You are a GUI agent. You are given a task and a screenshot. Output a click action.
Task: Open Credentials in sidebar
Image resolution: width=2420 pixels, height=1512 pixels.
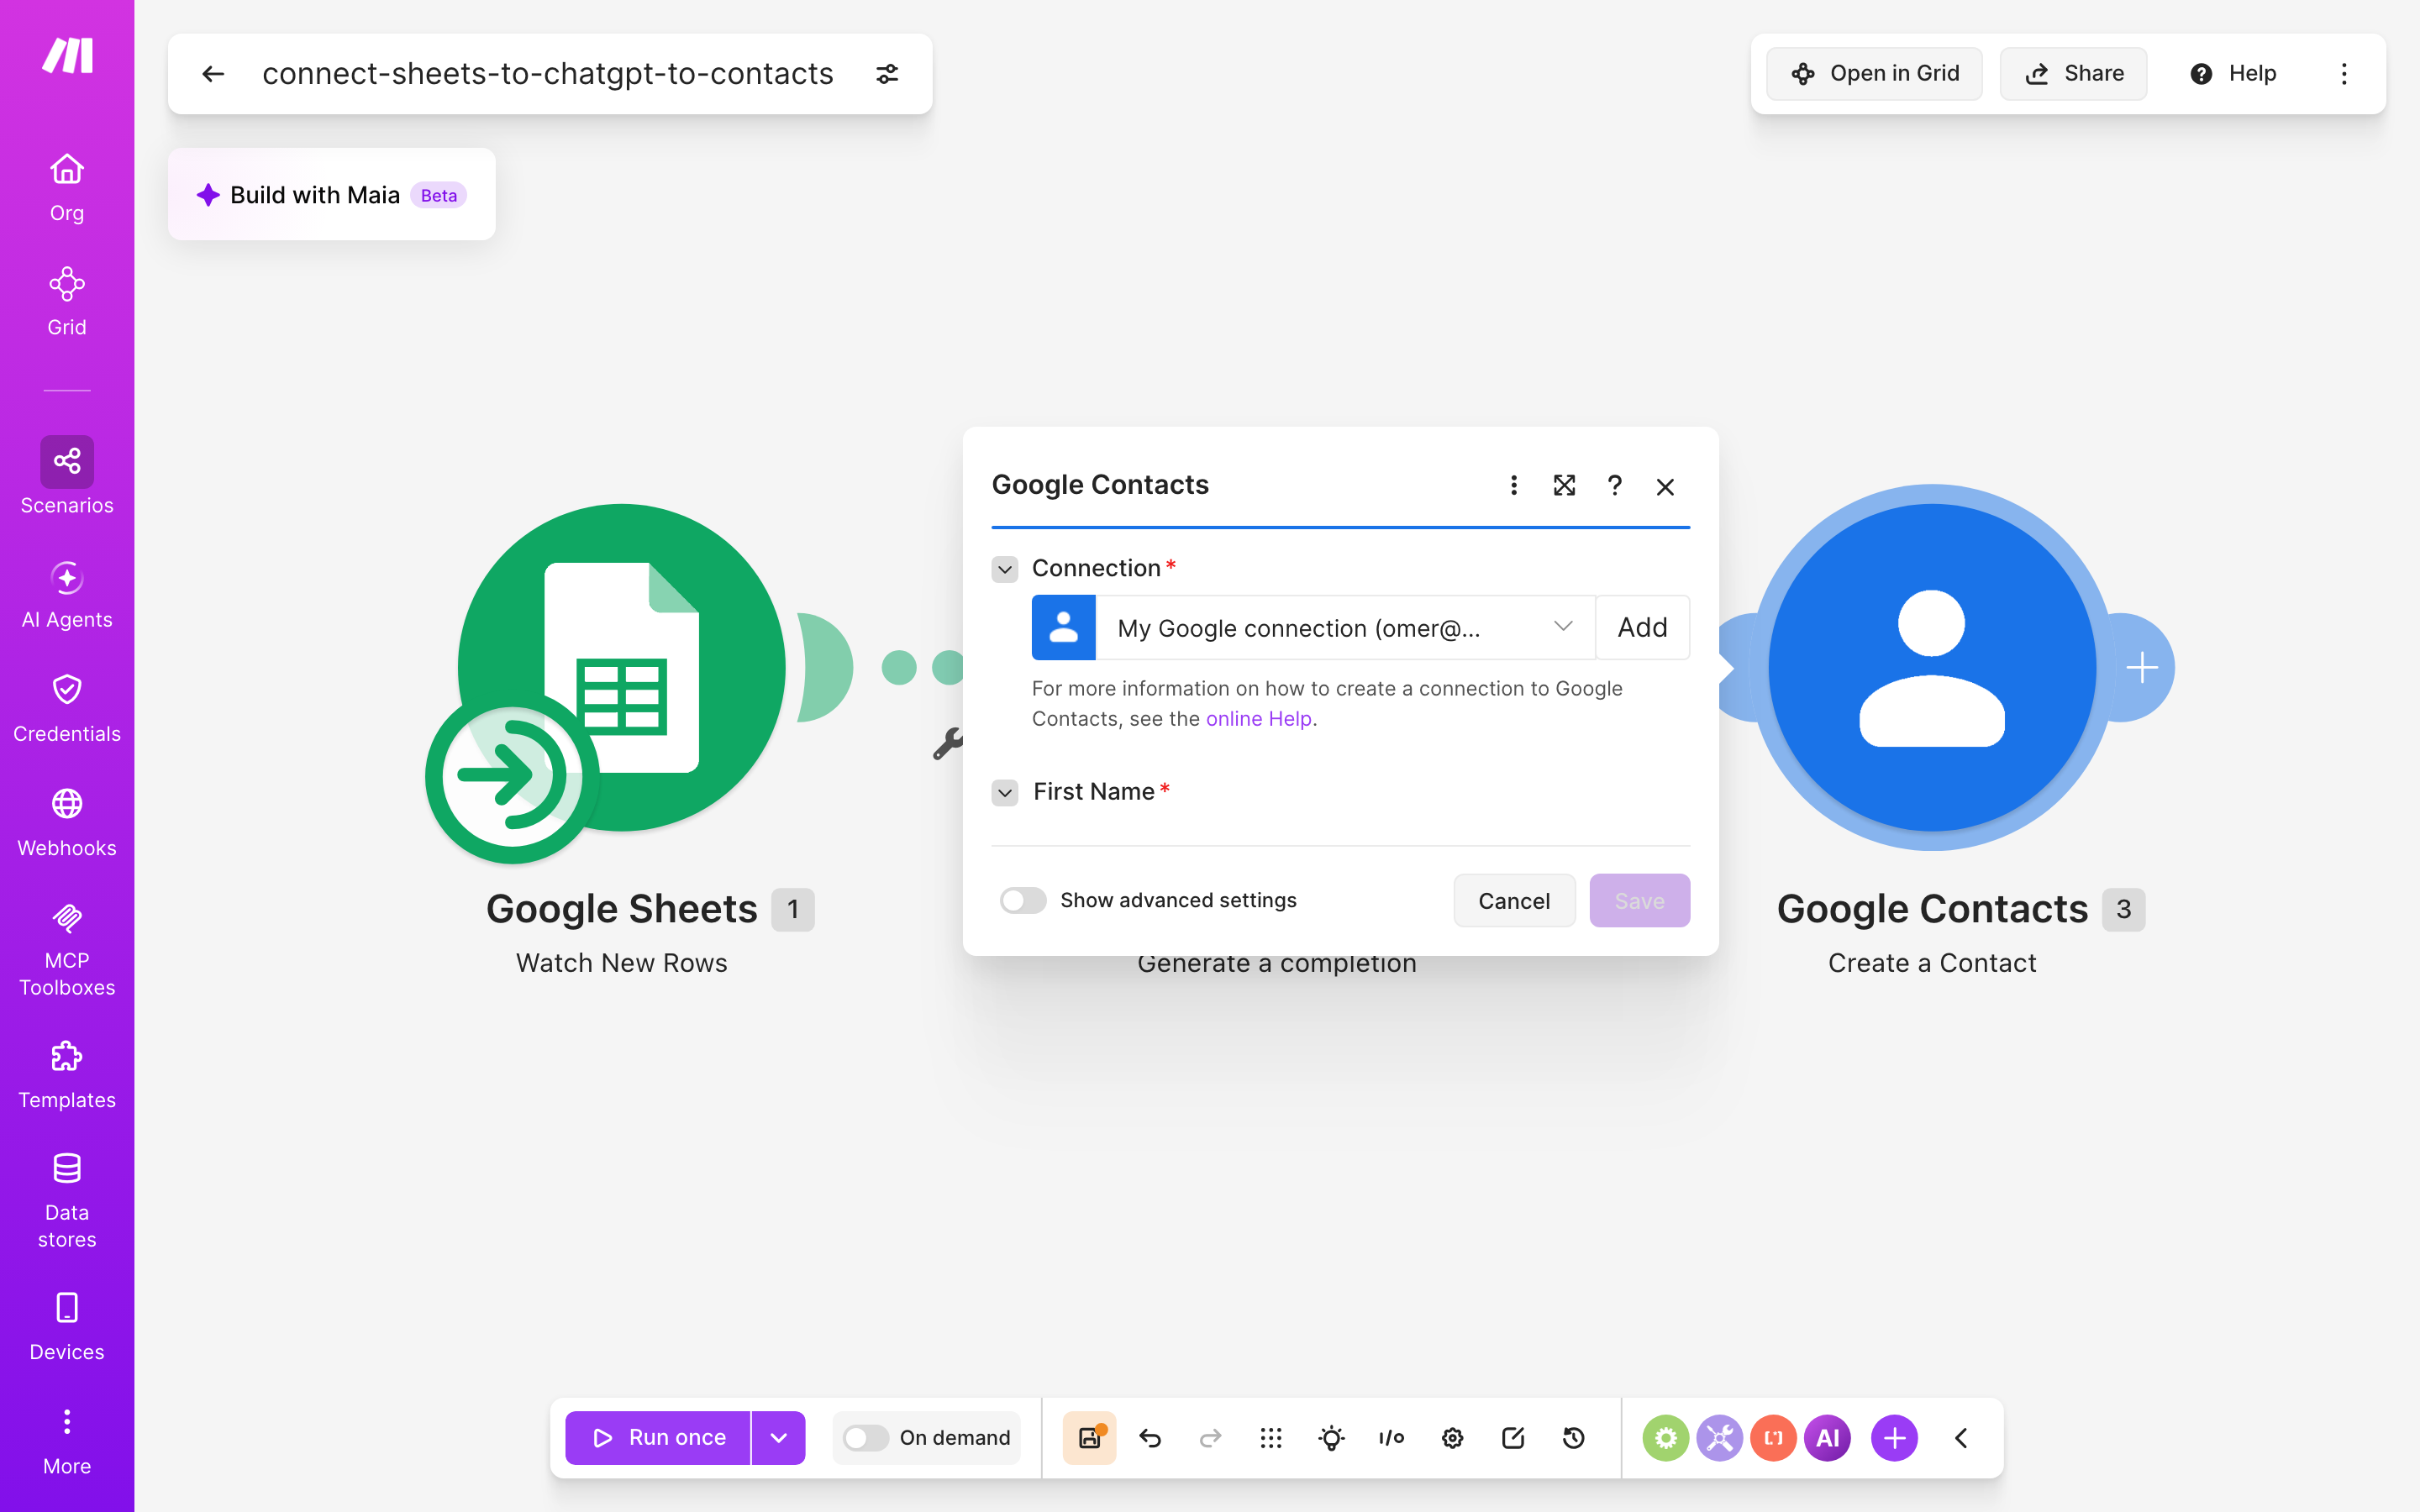[67, 708]
